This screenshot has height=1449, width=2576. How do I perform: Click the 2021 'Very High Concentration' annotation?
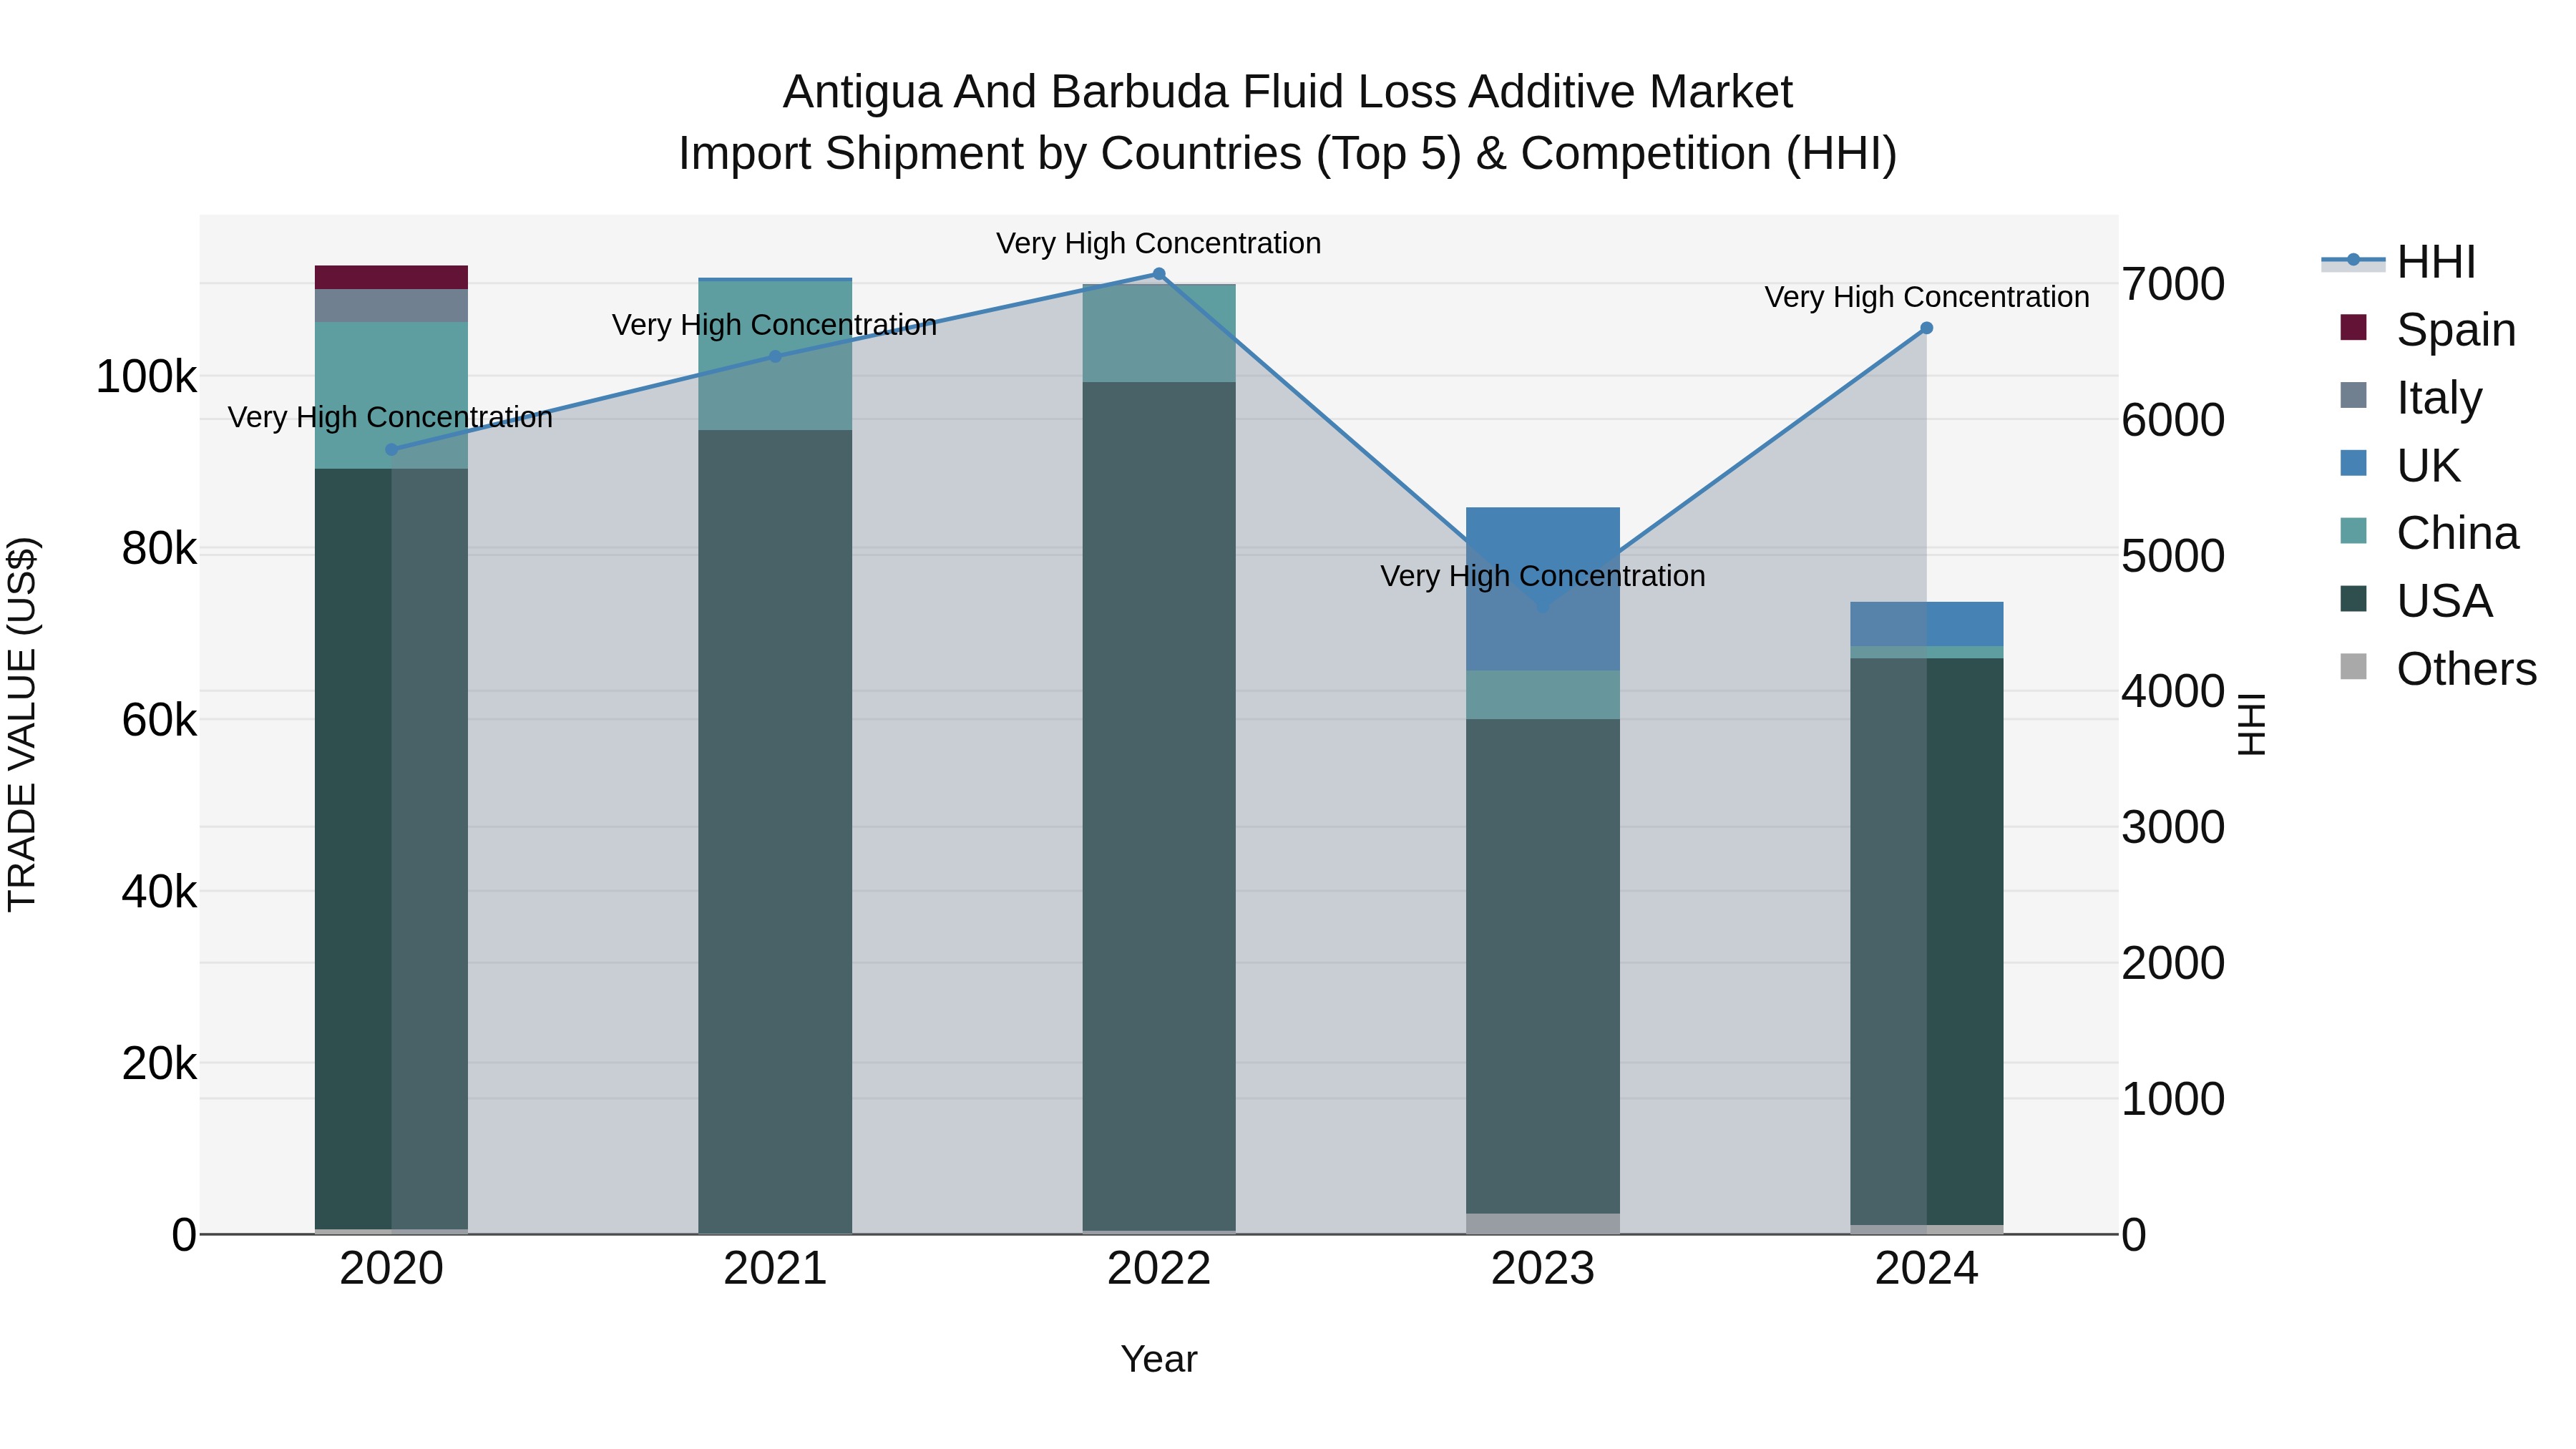coord(775,325)
